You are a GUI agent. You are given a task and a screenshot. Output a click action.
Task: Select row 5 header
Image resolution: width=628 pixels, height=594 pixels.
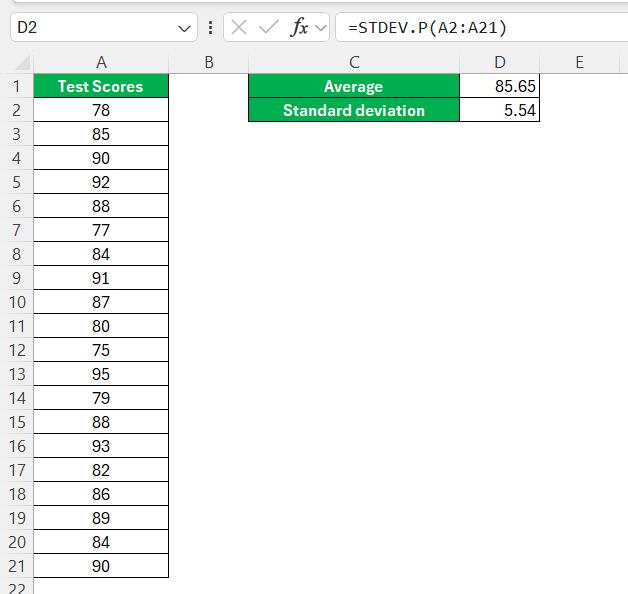tap(17, 182)
